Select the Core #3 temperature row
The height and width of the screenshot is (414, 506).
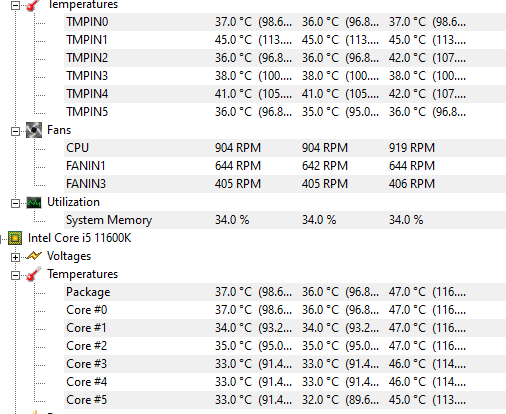[285, 364]
